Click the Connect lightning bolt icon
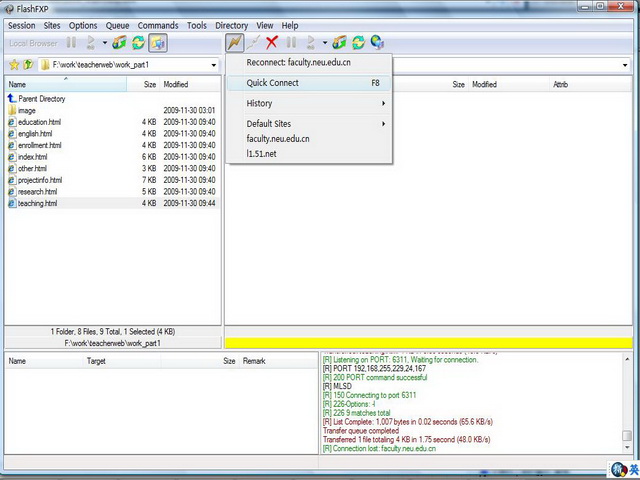Image resolution: width=640 pixels, height=480 pixels. [235, 43]
